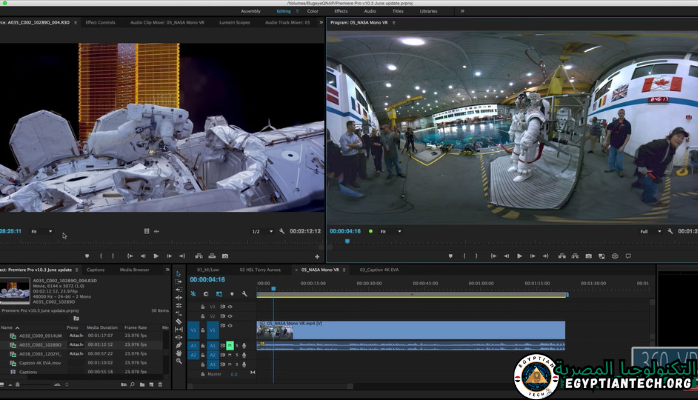Select the Pen tool in tools panel
698x400 pixels.
click(x=179, y=345)
